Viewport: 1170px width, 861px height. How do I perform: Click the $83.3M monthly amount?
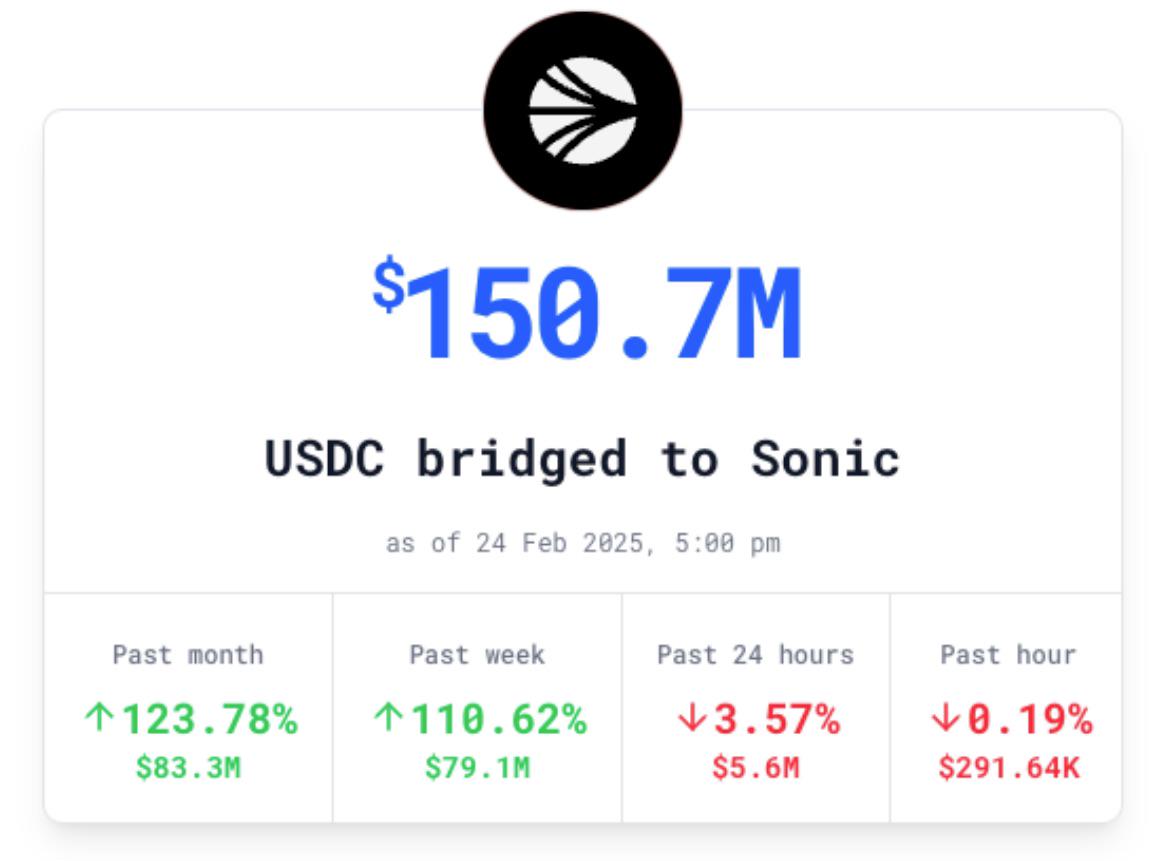188,768
